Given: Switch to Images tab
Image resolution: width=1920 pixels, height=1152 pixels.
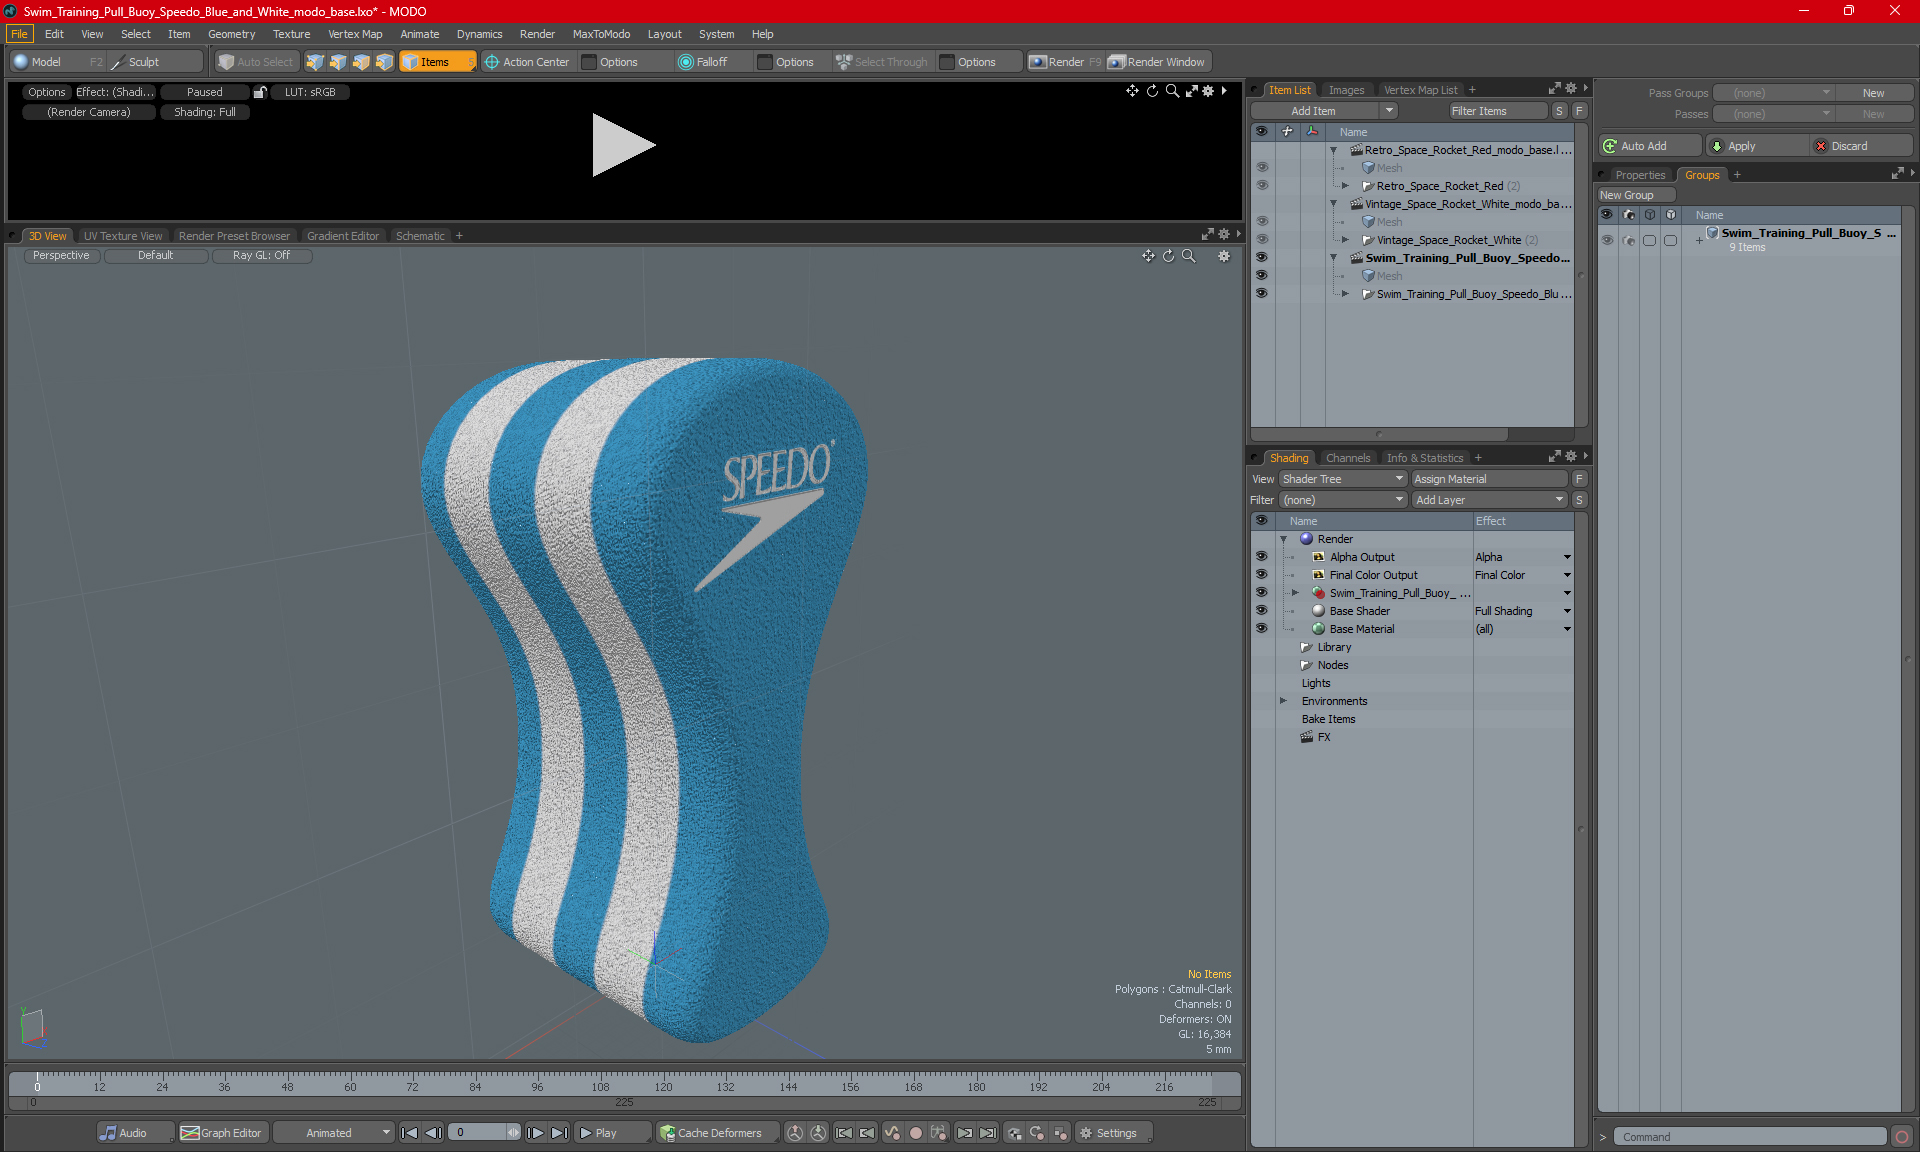Looking at the screenshot, I should pos(1346,90).
